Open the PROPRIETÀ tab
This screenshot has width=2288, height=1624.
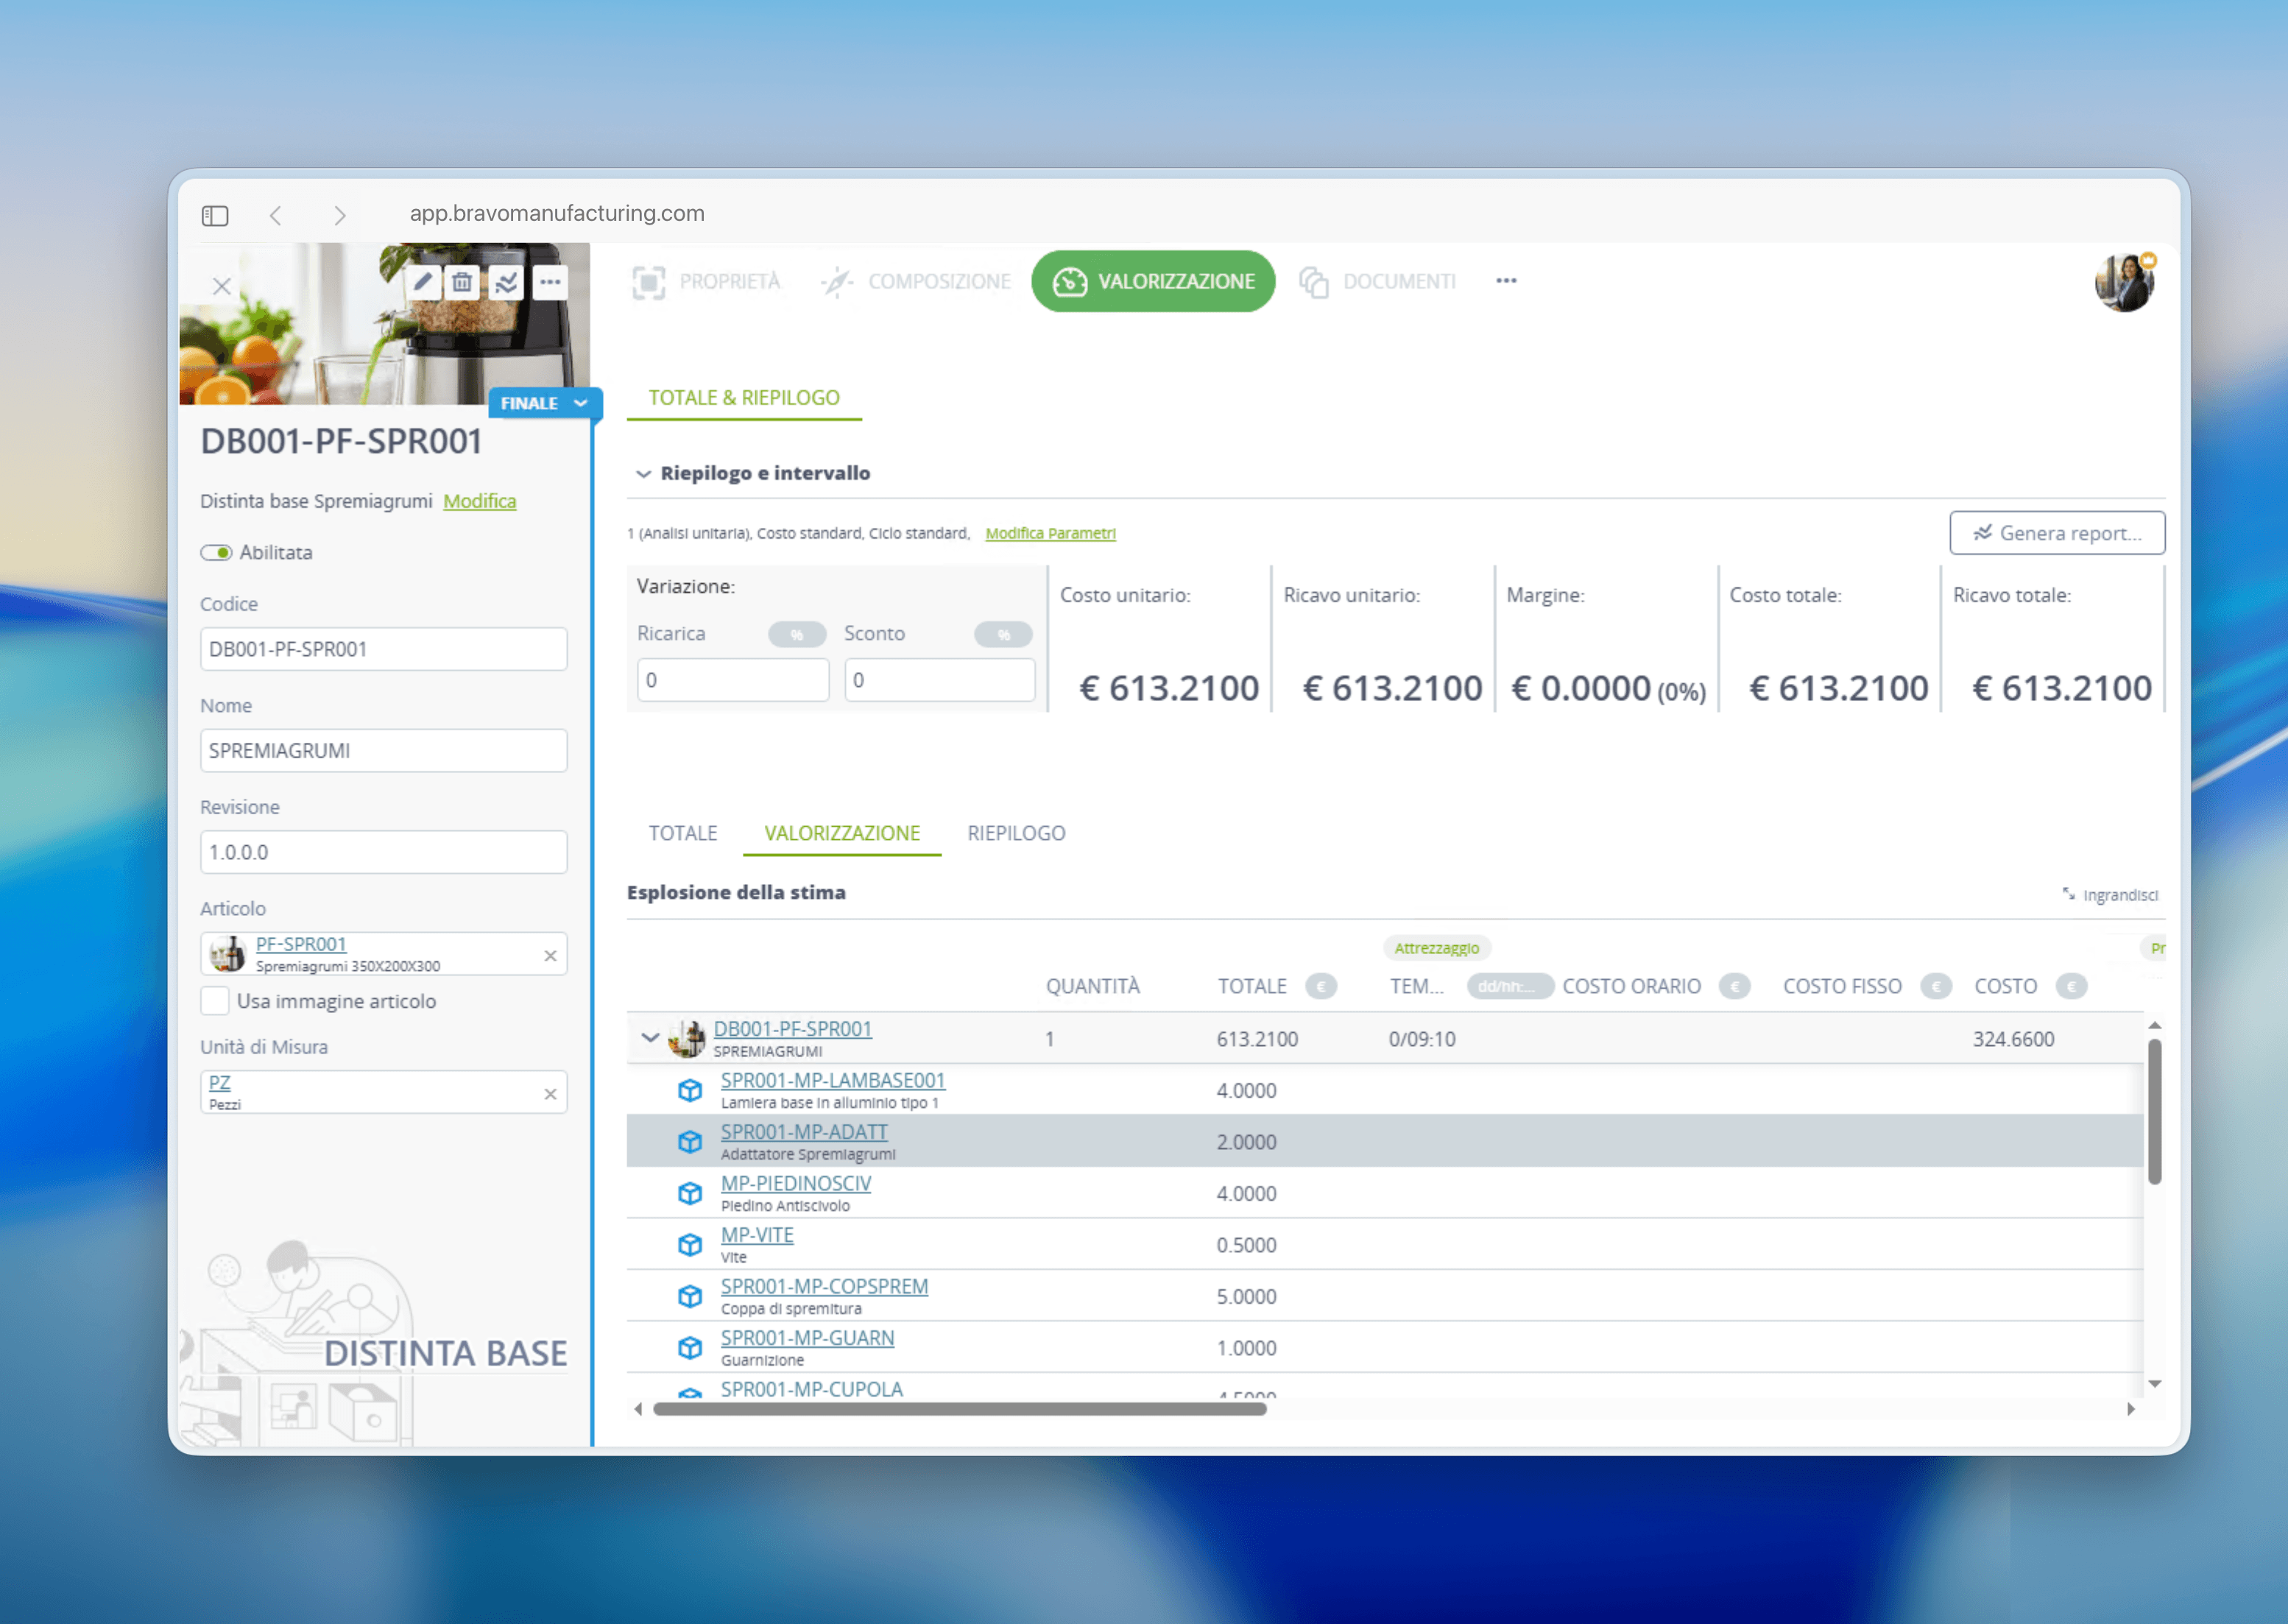click(x=706, y=282)
